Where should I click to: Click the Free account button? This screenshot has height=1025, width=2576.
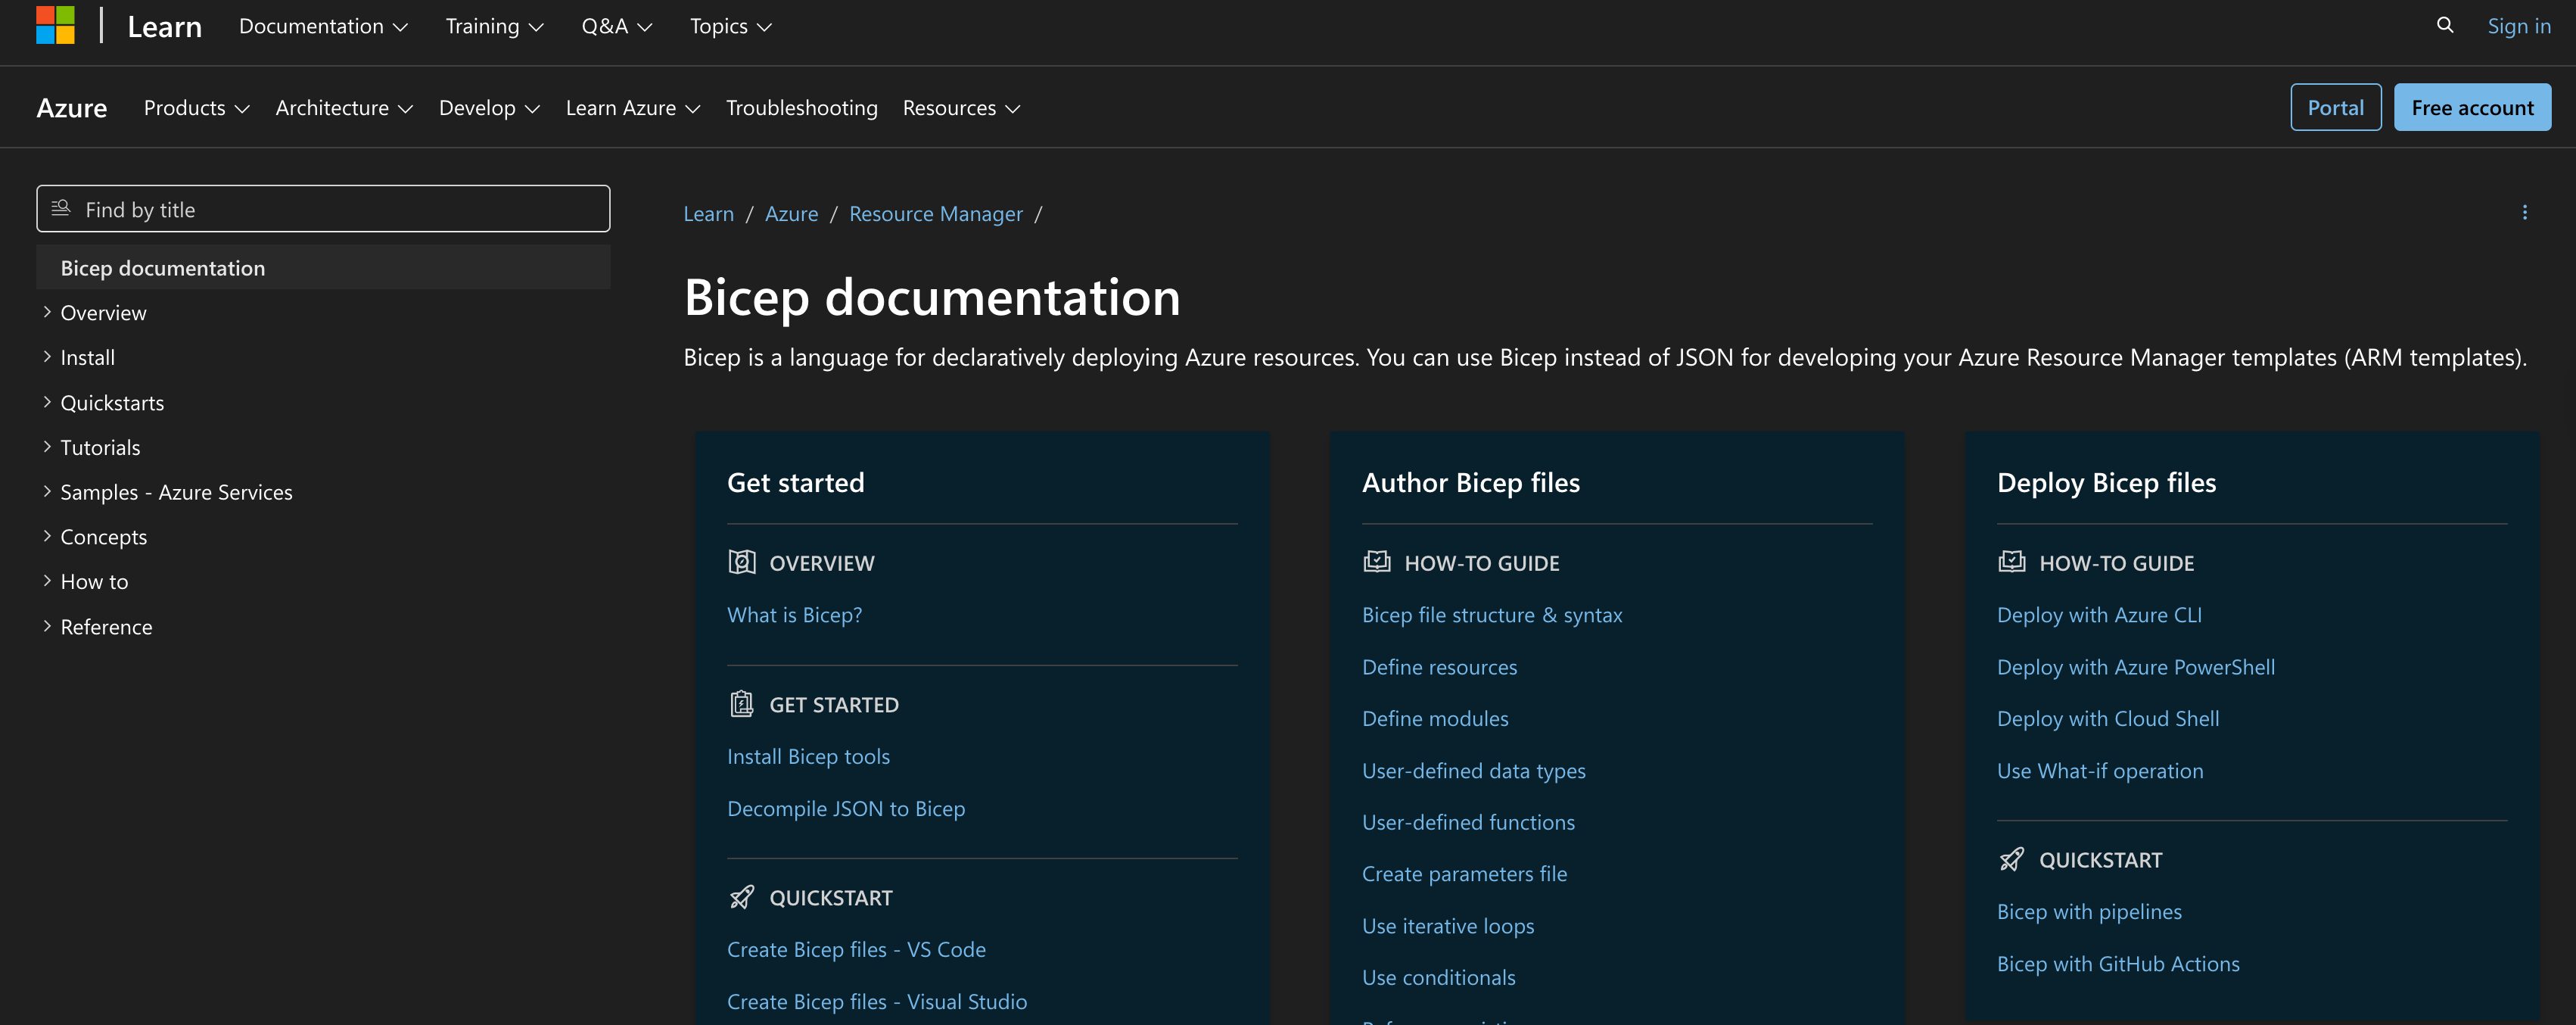coord(2471,108)
